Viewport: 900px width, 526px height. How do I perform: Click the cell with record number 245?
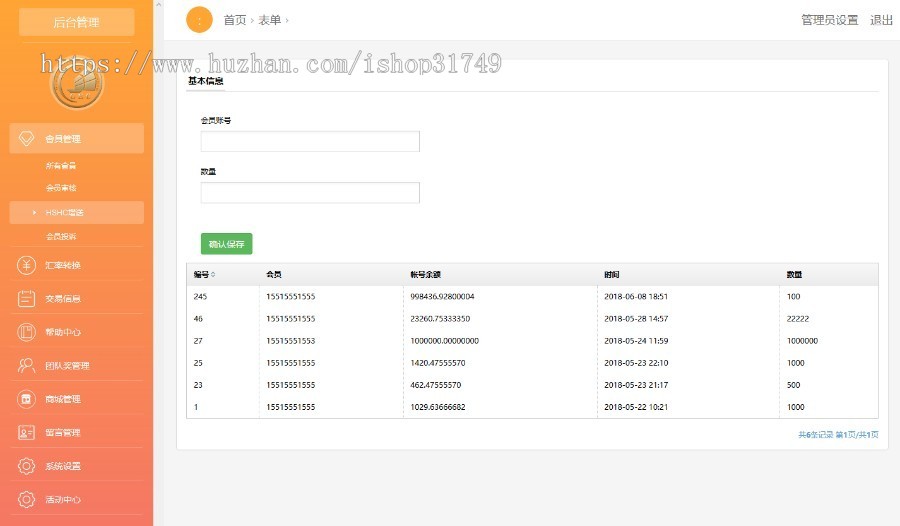[x=200, y=296]
